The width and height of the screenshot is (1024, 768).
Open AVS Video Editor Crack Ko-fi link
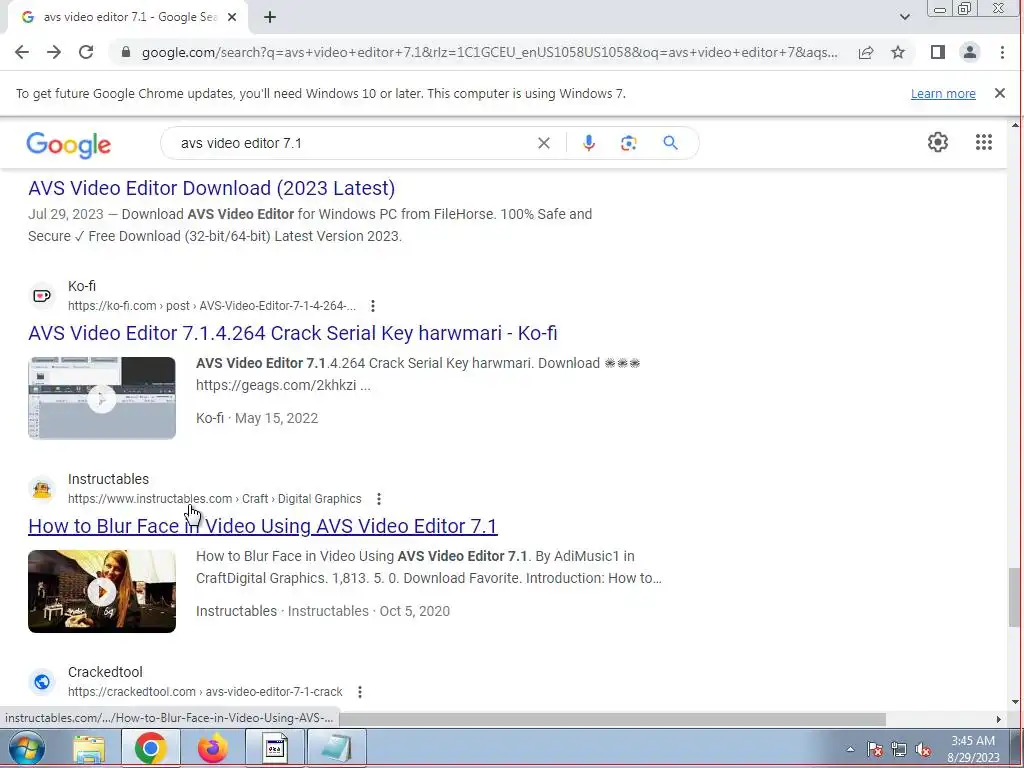pos(293,333)
